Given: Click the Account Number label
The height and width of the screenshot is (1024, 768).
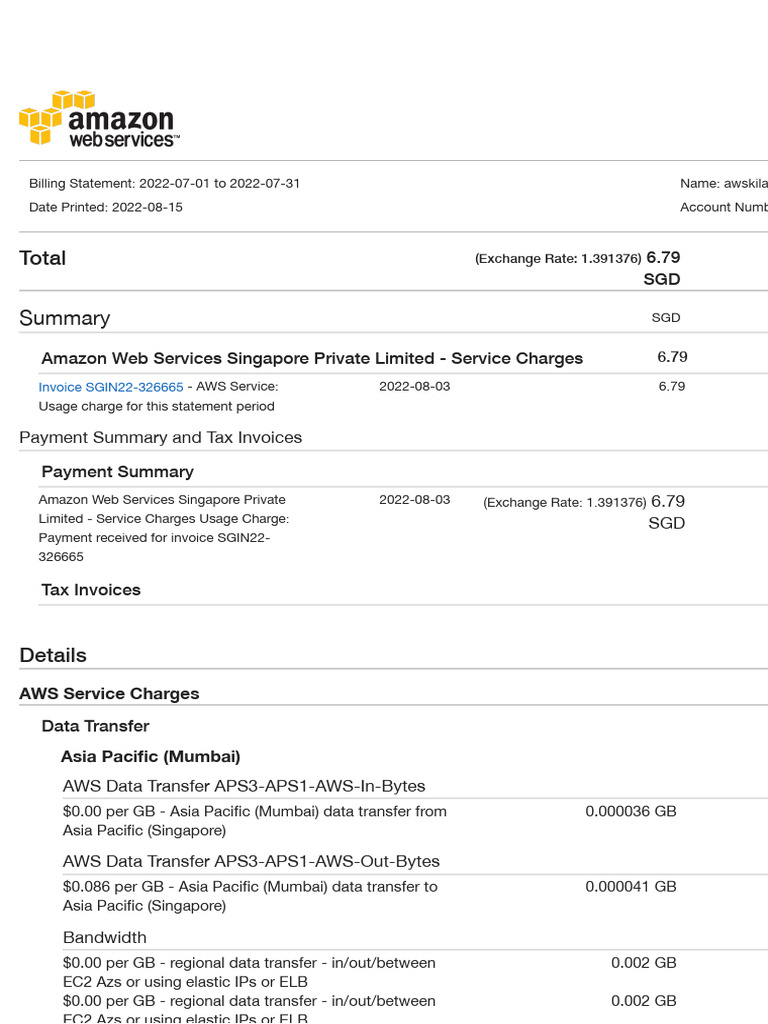Looking at the screenshot, I should (724, 207).
